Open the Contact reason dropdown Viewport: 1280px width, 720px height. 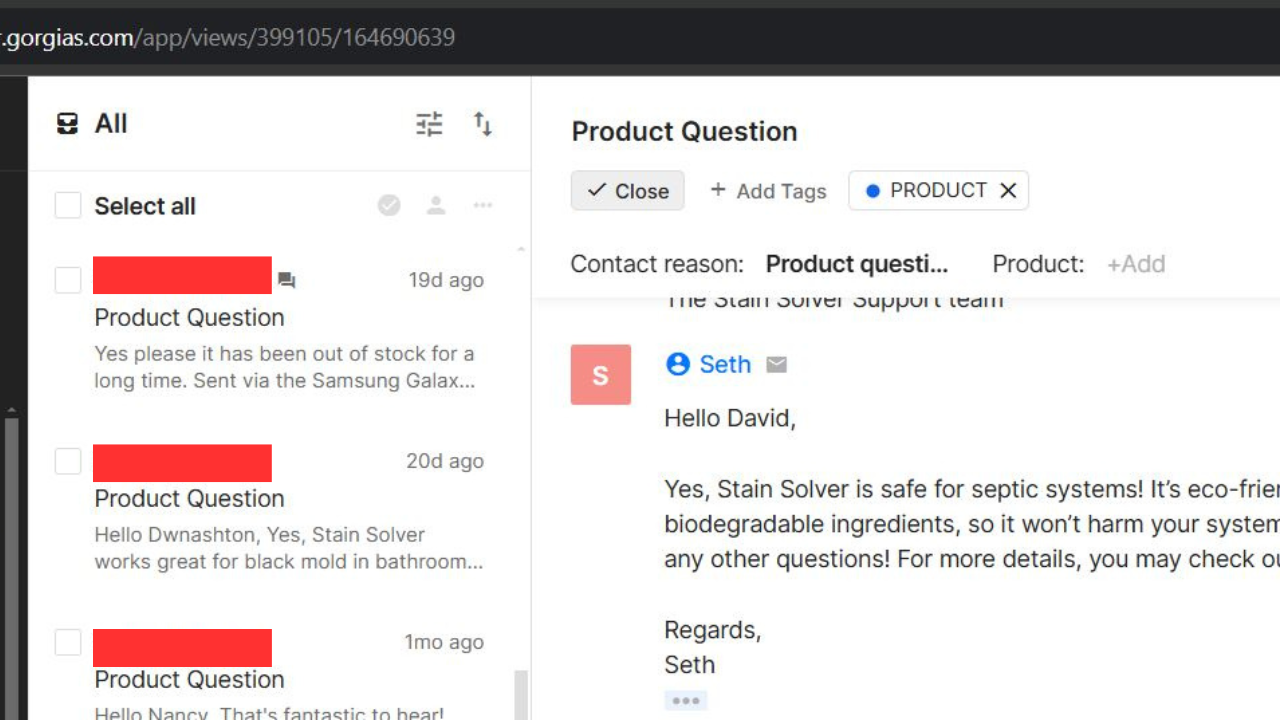point(856,264)
